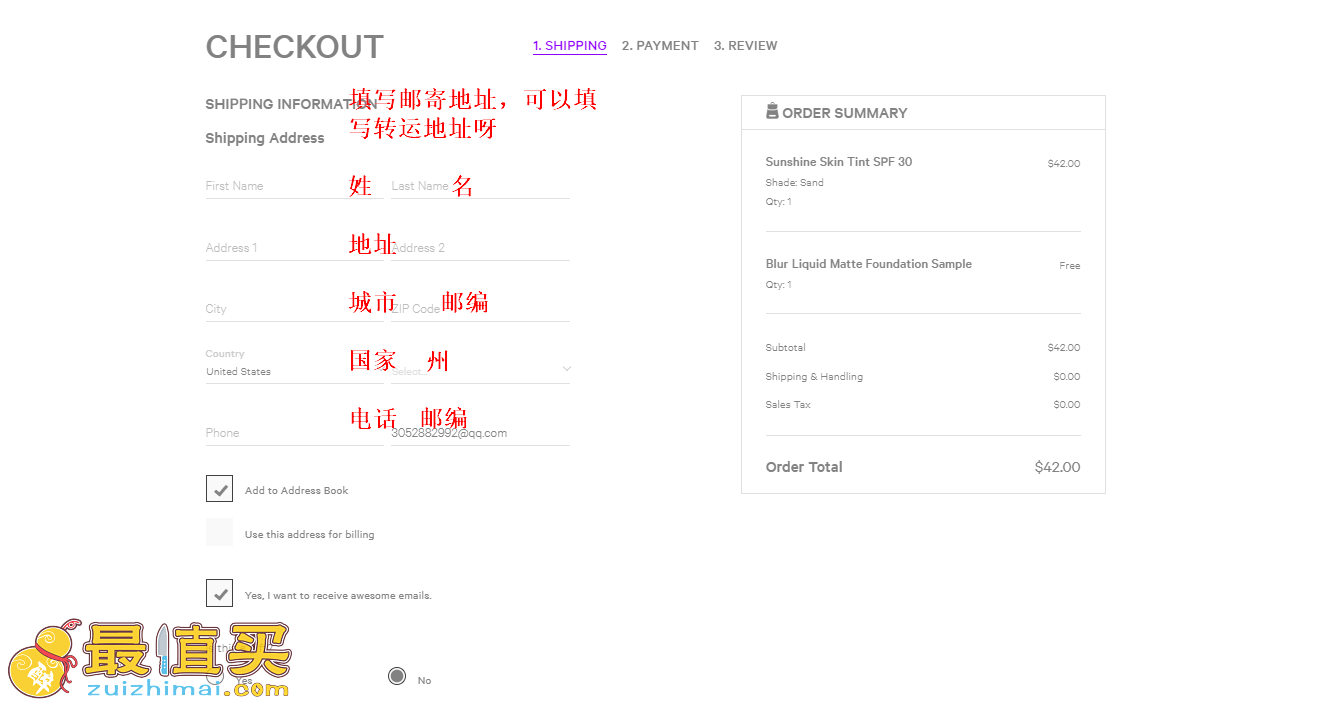The width and height of the screenshot is (1344, 706).
Task: Open the 1. SHIPPING step tab
Action: 570,46
